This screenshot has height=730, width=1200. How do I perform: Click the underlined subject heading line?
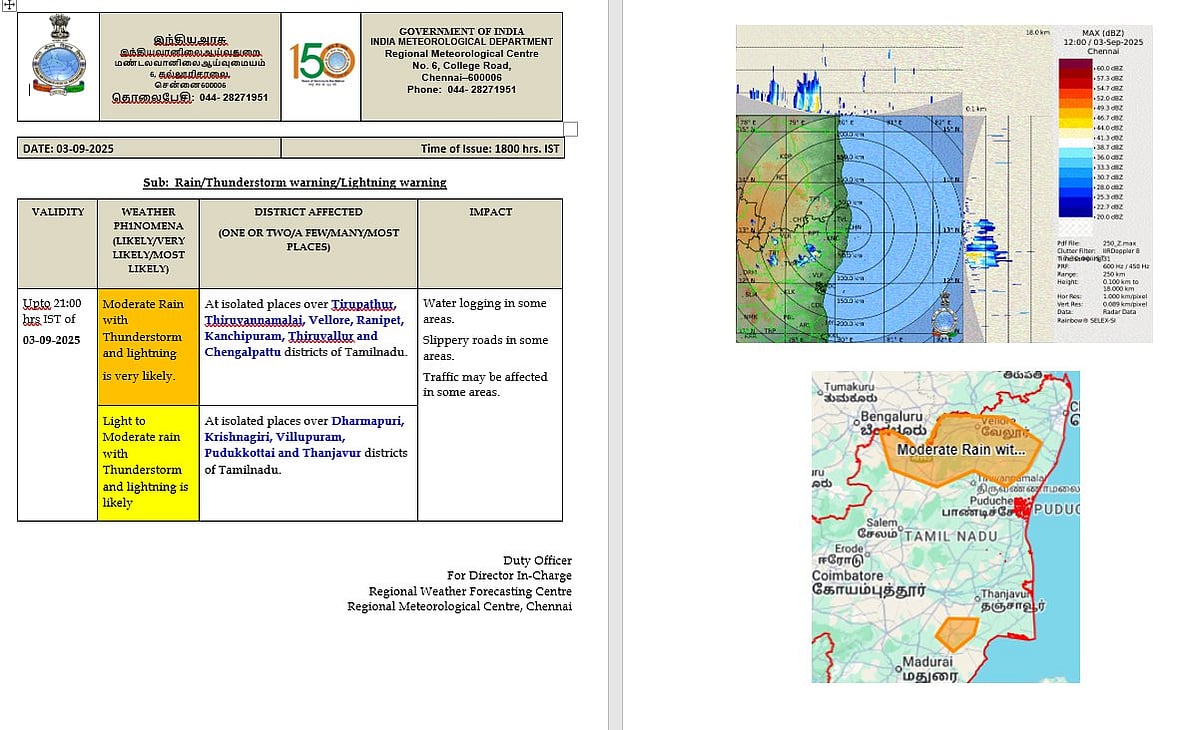(295, 183)
